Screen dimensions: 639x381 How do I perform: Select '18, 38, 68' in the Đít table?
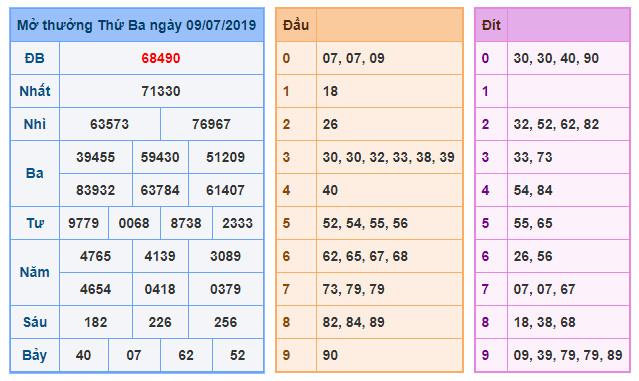[x=544, y=322]
